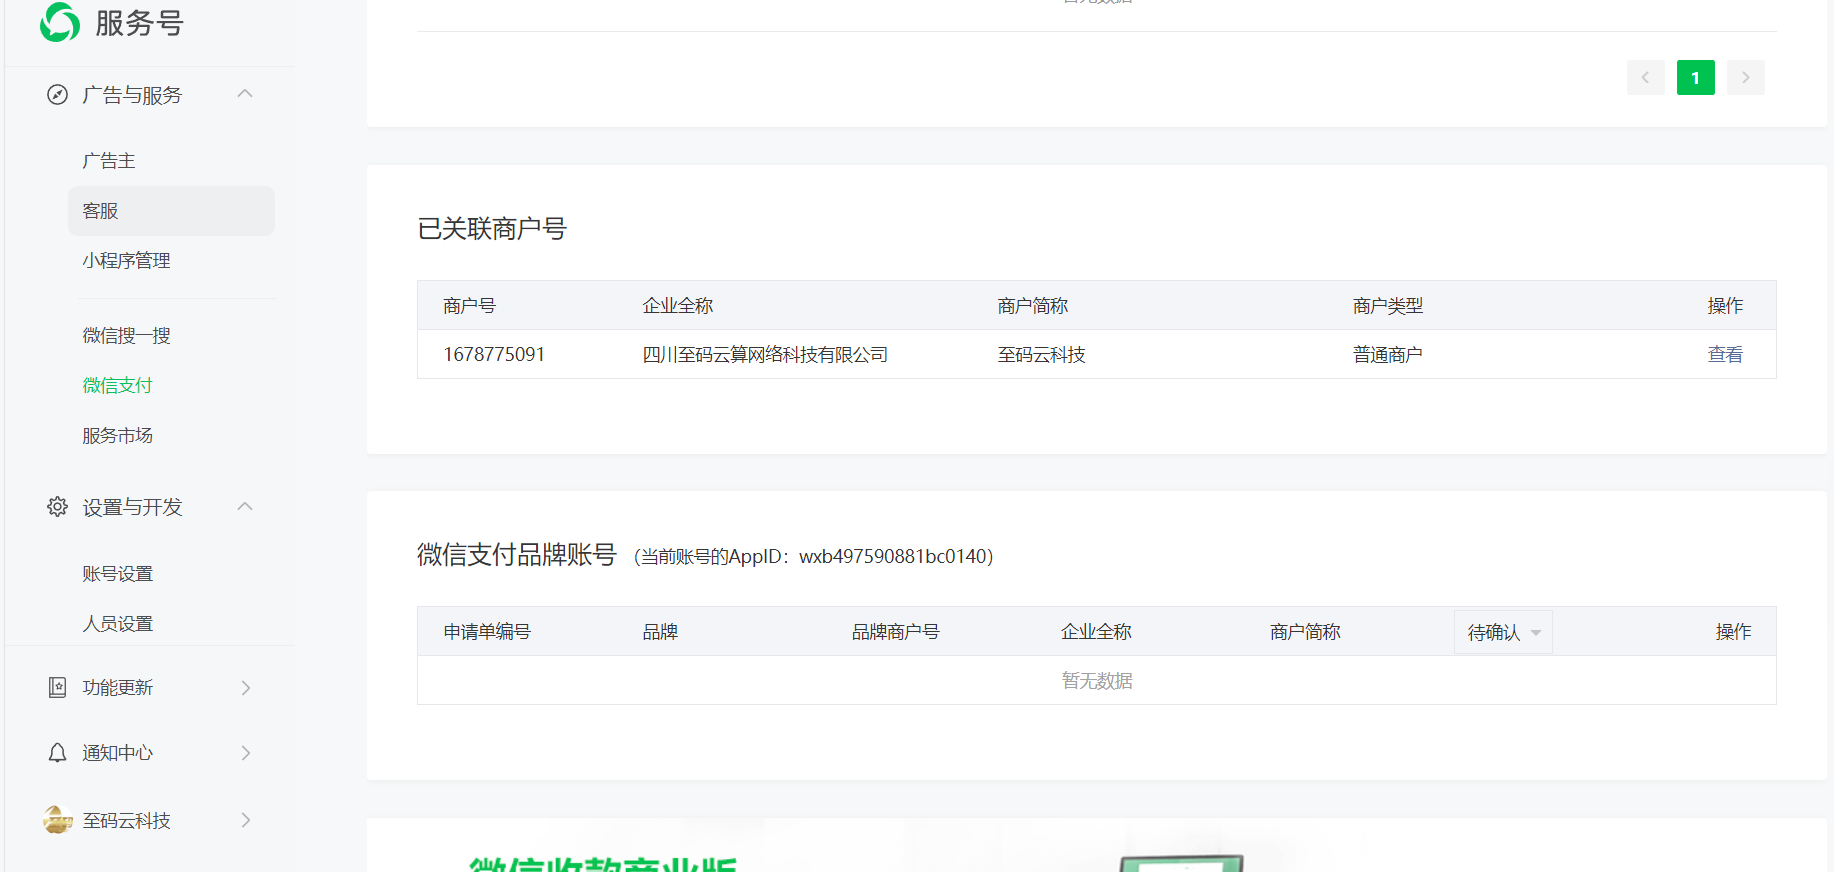
Task: Expand the 至码云科技 account arrow
Action: 246,820
